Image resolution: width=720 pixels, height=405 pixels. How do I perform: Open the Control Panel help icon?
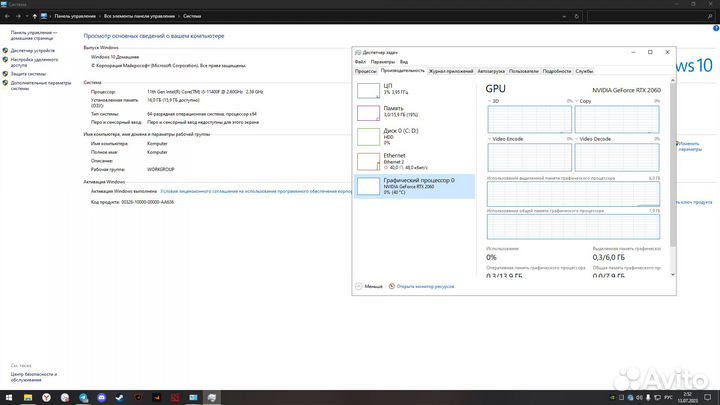tap(716, 28)
